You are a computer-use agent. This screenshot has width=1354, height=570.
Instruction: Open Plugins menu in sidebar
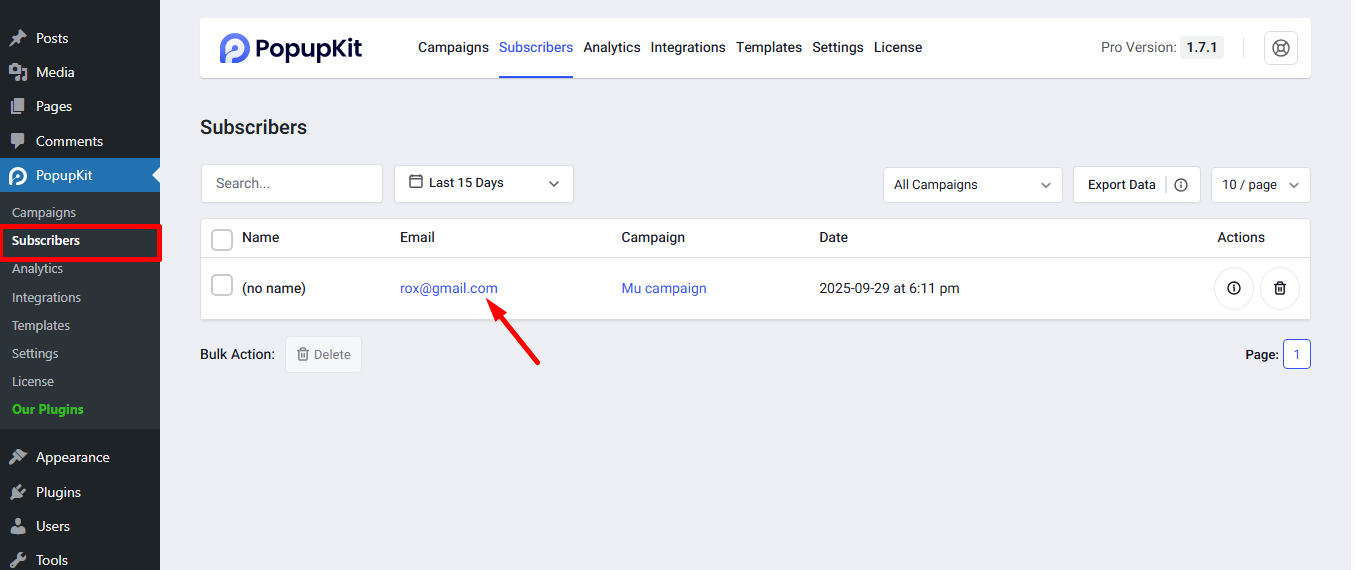[x=58, y=492]
